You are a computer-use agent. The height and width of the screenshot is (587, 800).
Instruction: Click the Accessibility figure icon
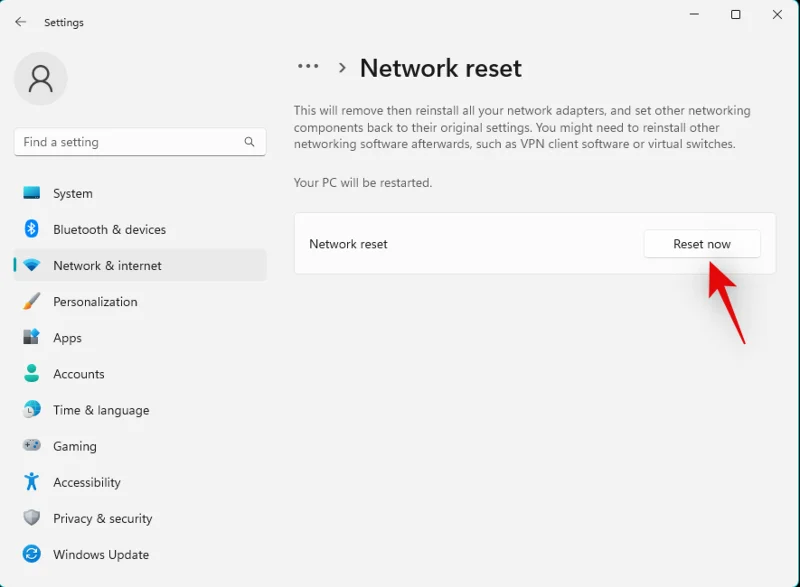click(32, 482)
